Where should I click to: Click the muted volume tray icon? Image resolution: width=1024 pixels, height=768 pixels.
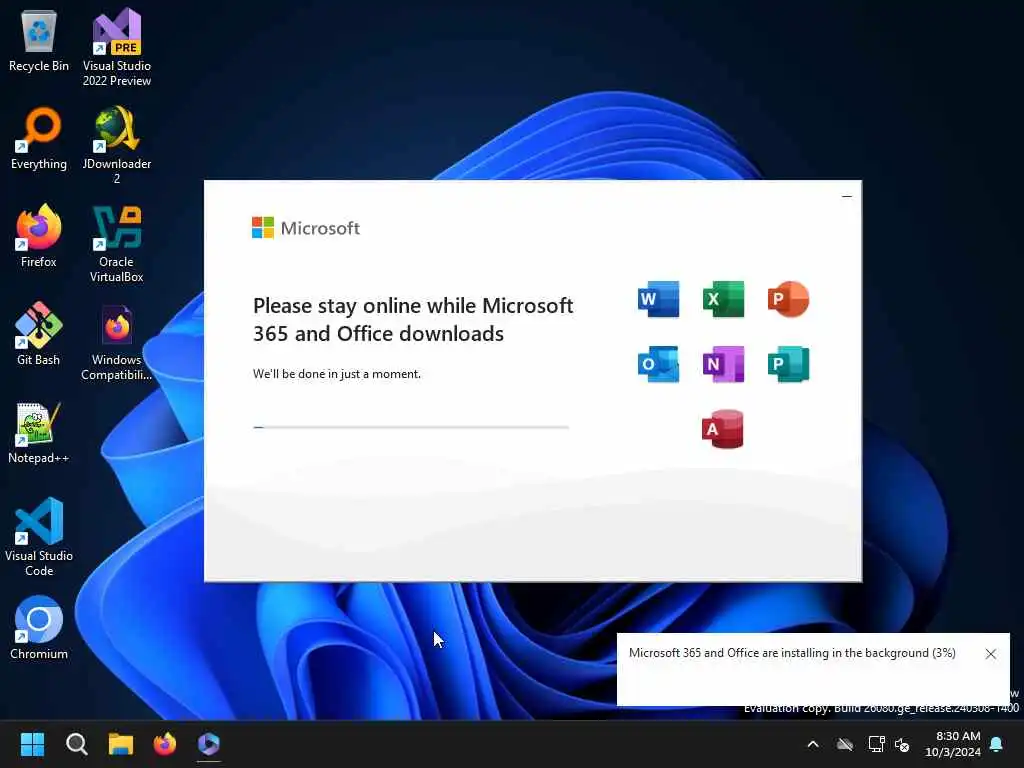tap(903, 744)
